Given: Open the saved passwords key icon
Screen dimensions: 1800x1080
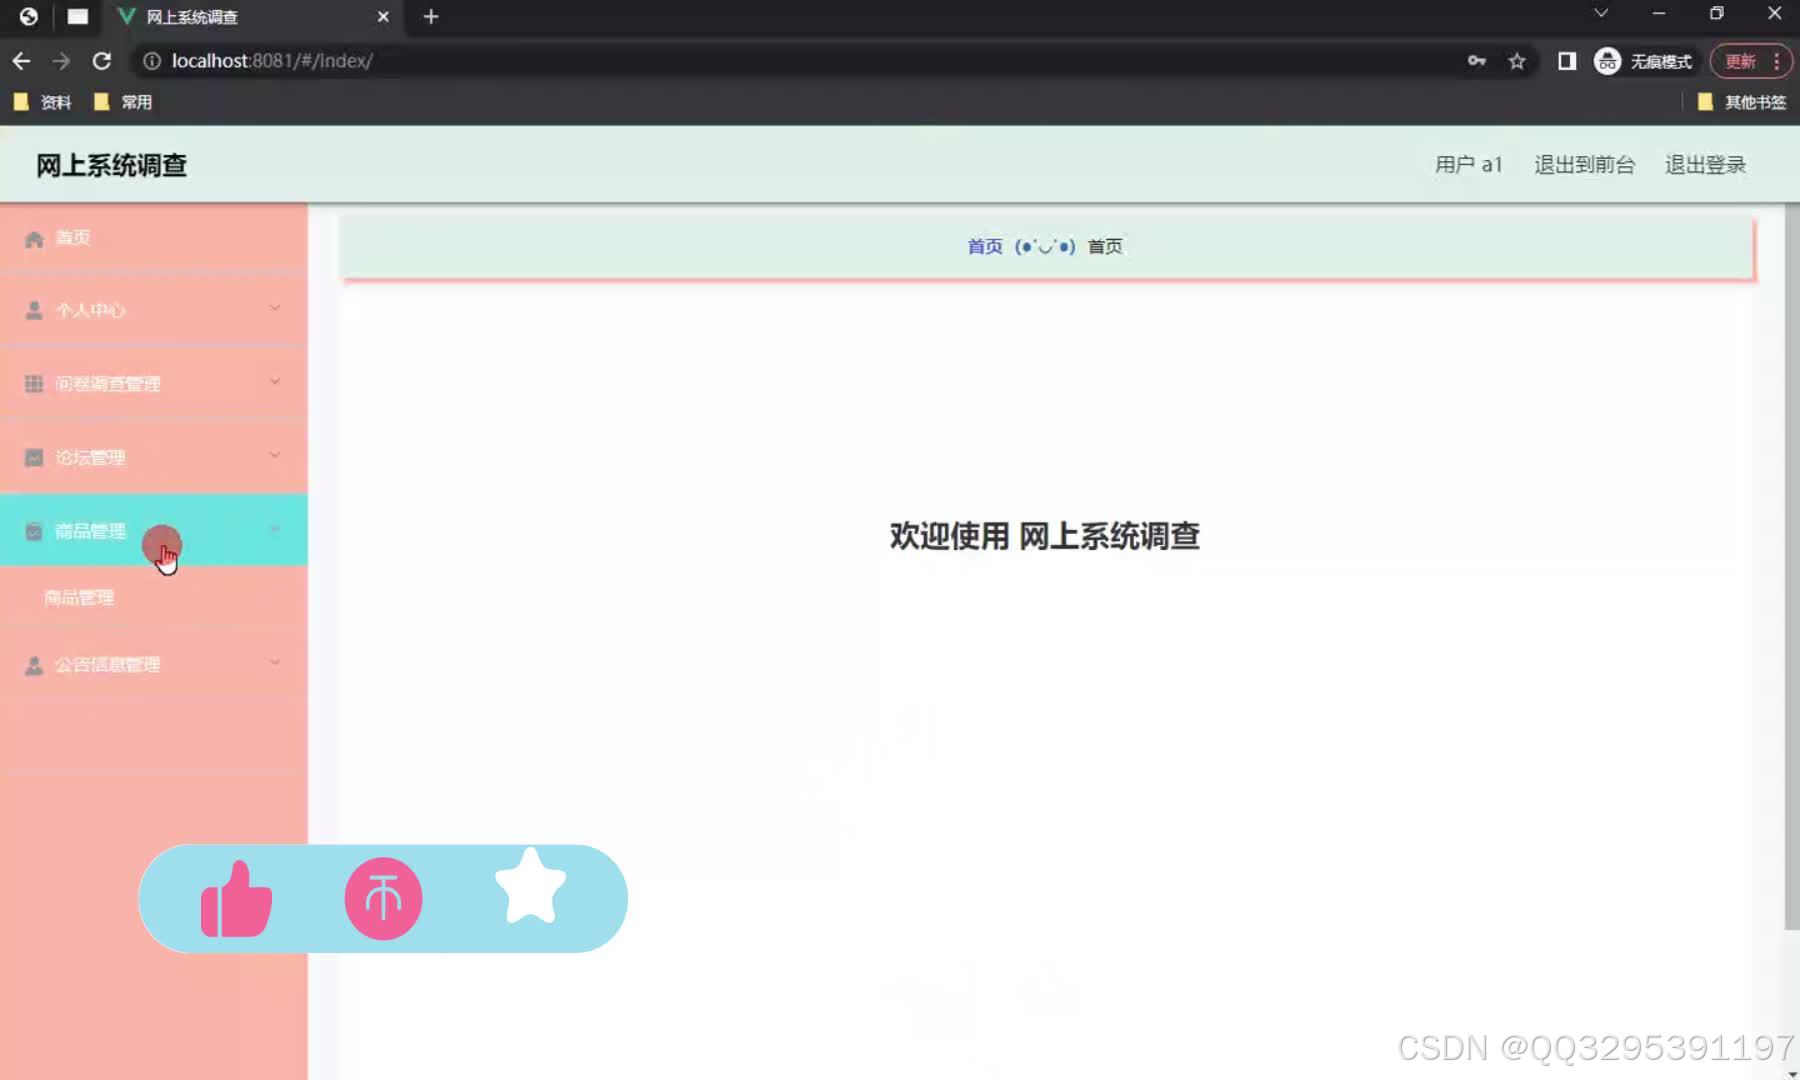Looking at the screenshot, I should [1477, 61].
